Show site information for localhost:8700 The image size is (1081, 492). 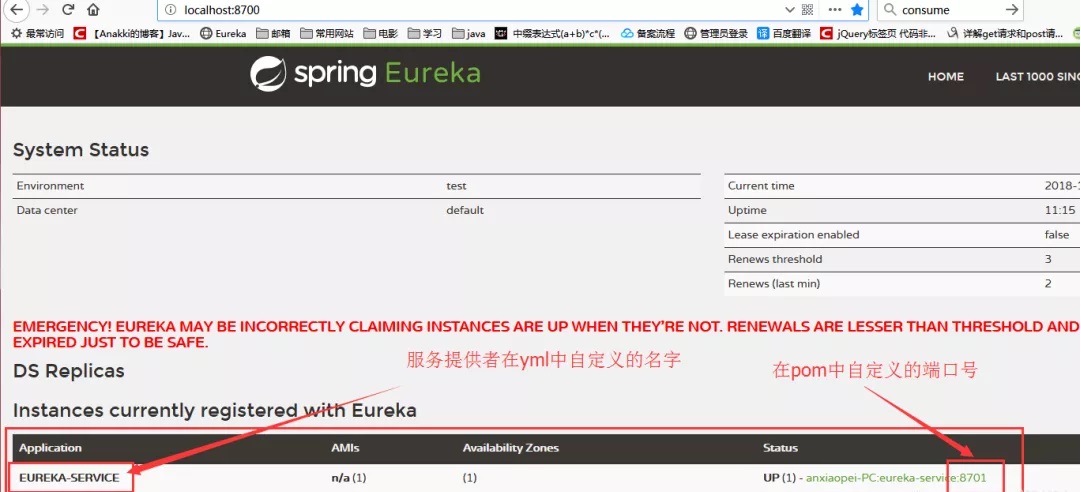click(x=171, y=10)
